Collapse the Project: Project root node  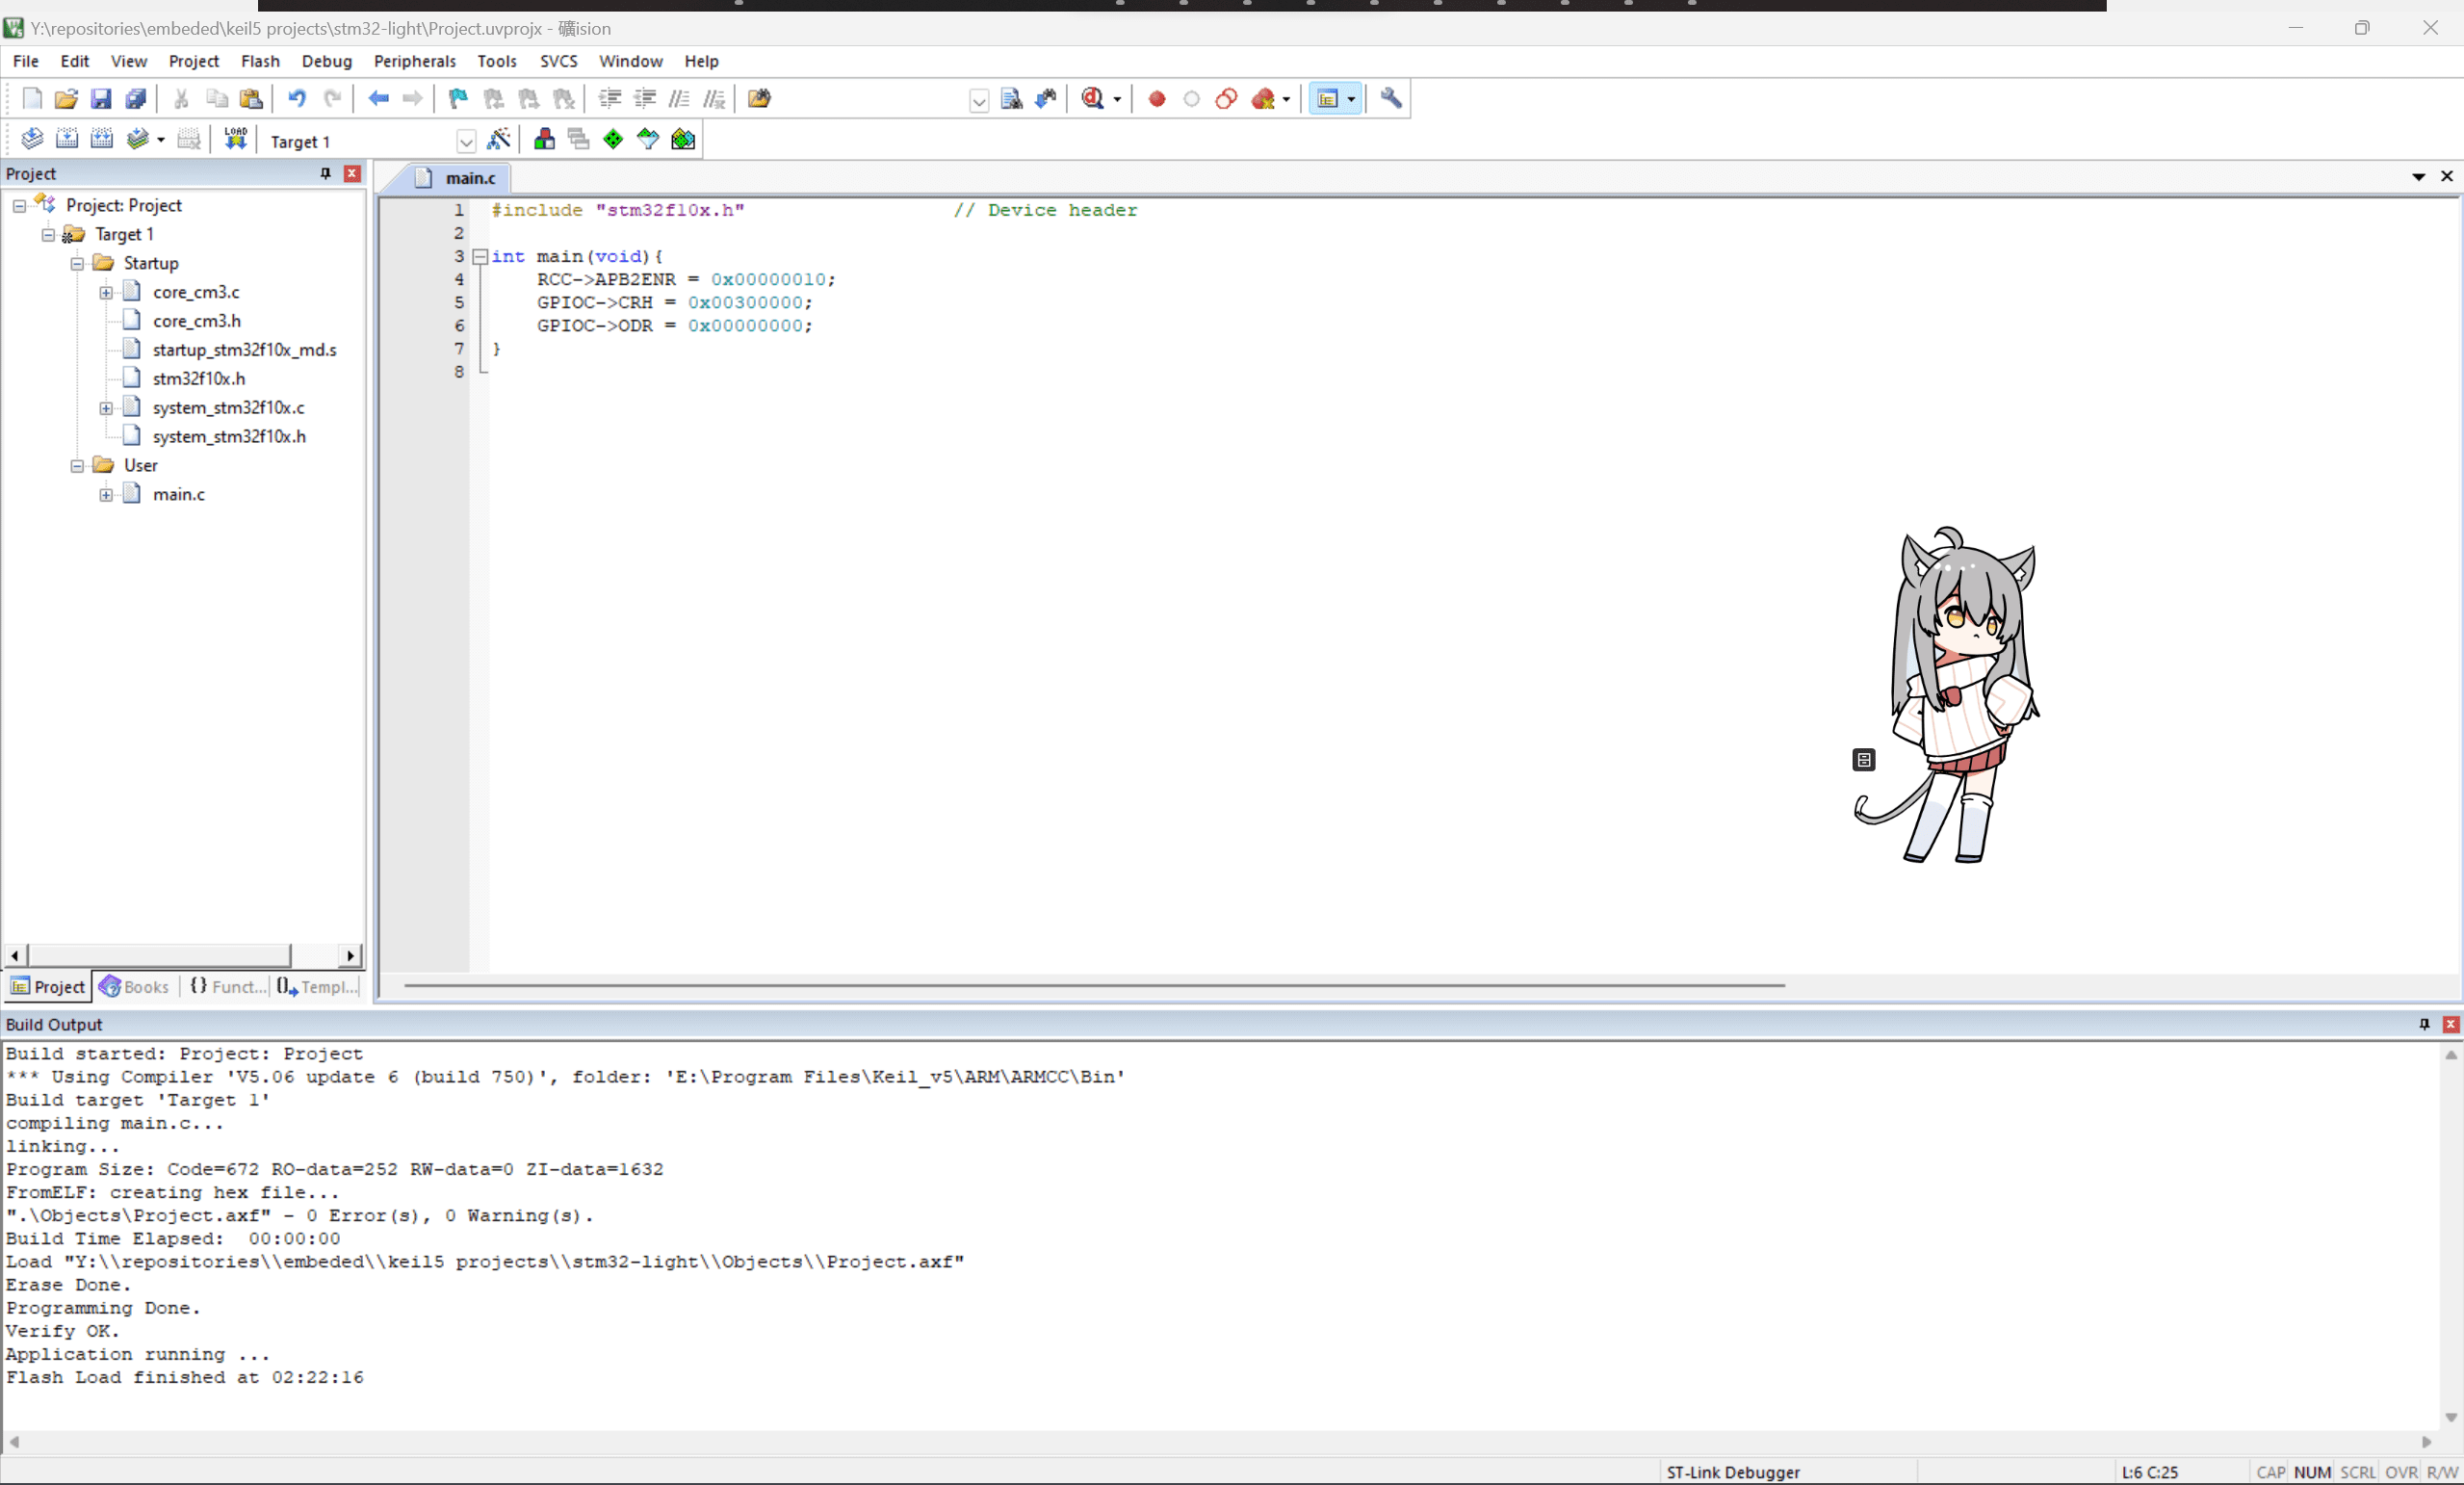(x=19, y=206)
